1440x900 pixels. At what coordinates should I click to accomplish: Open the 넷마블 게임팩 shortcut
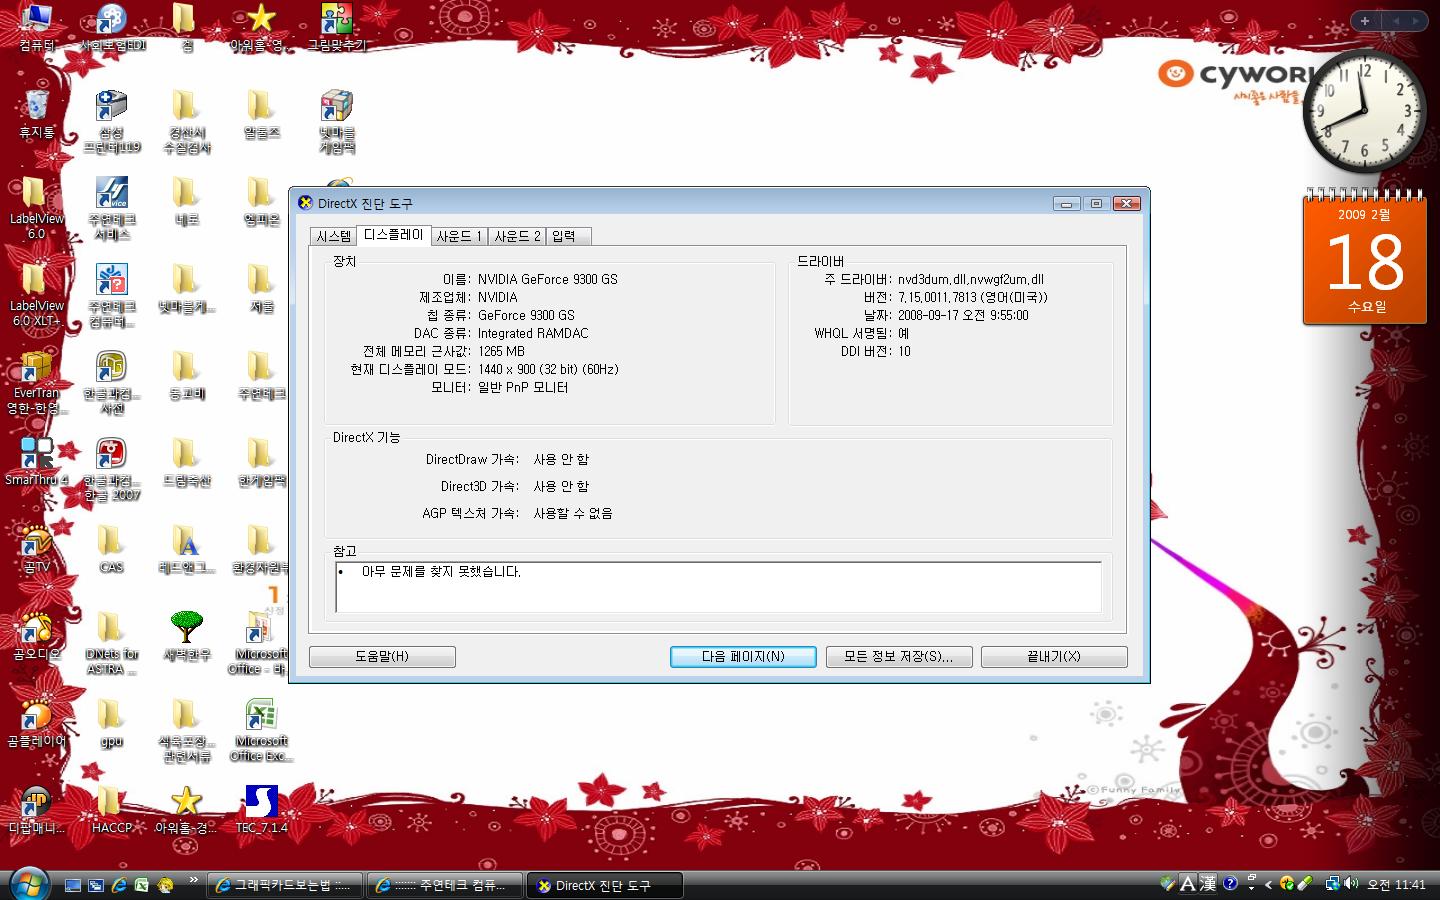337,121
